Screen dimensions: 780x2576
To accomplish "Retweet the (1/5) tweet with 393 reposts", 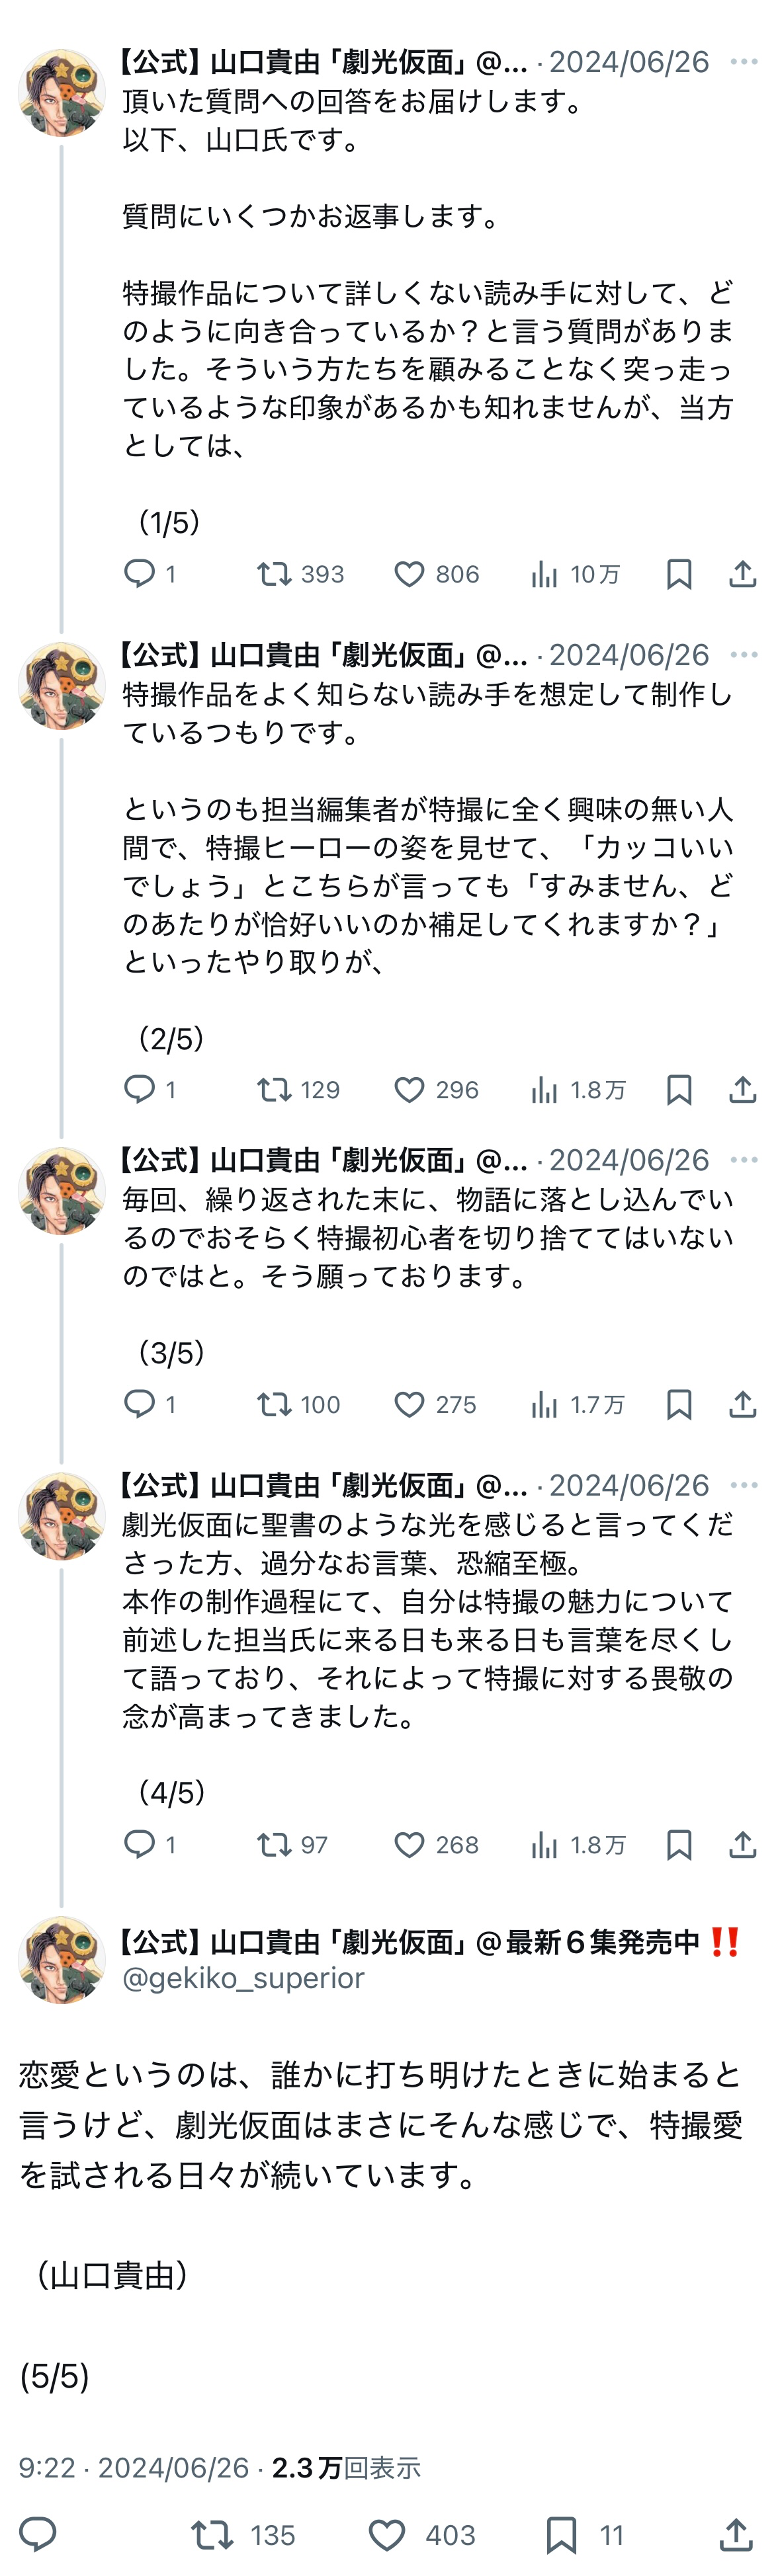I will coord(274,574).
